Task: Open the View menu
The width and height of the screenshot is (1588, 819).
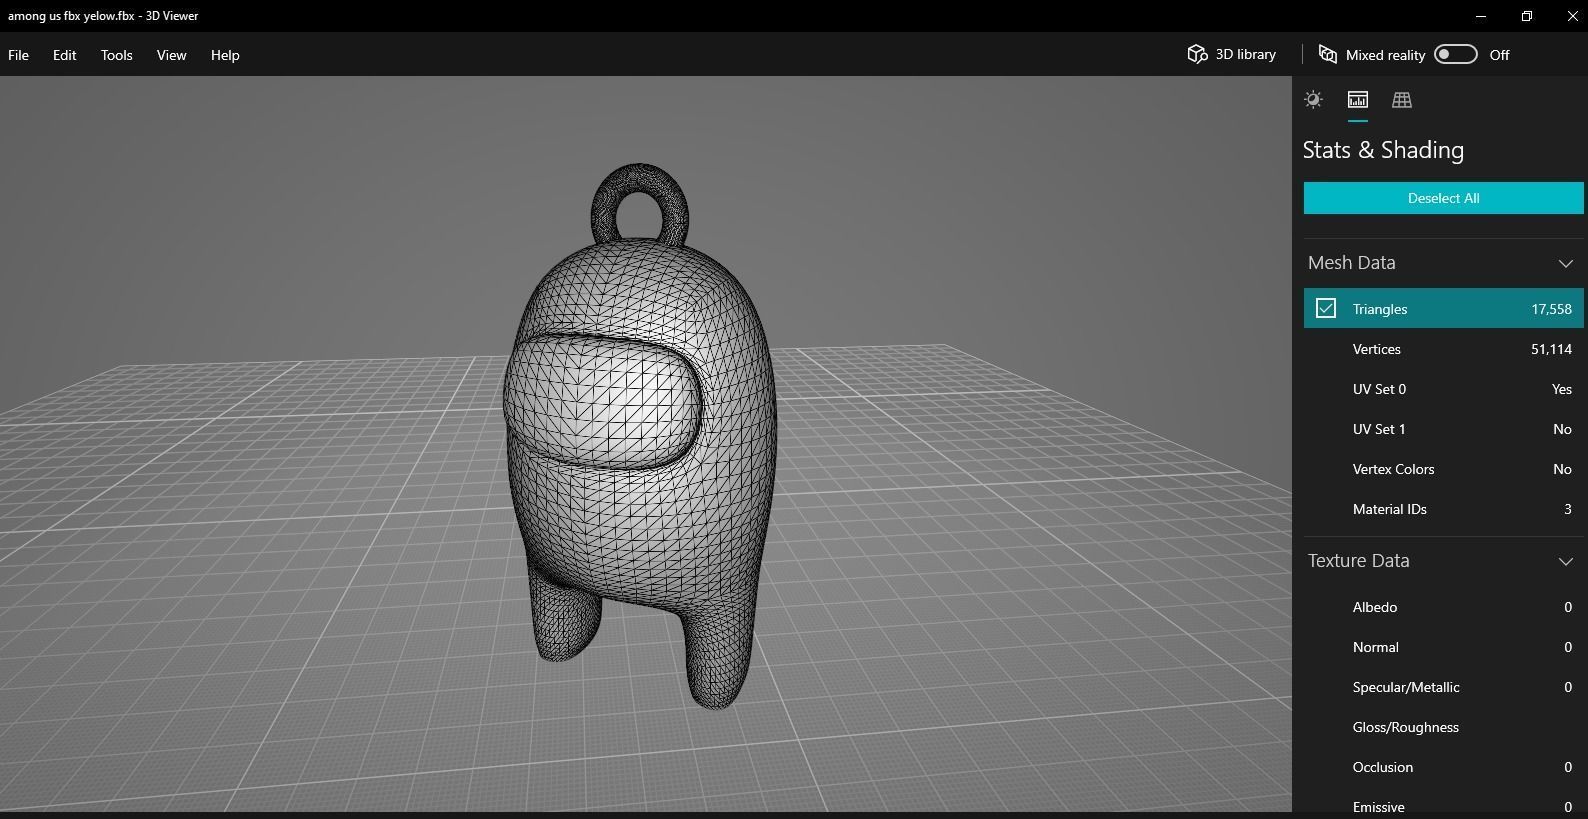Action: [x=171, y=55]
